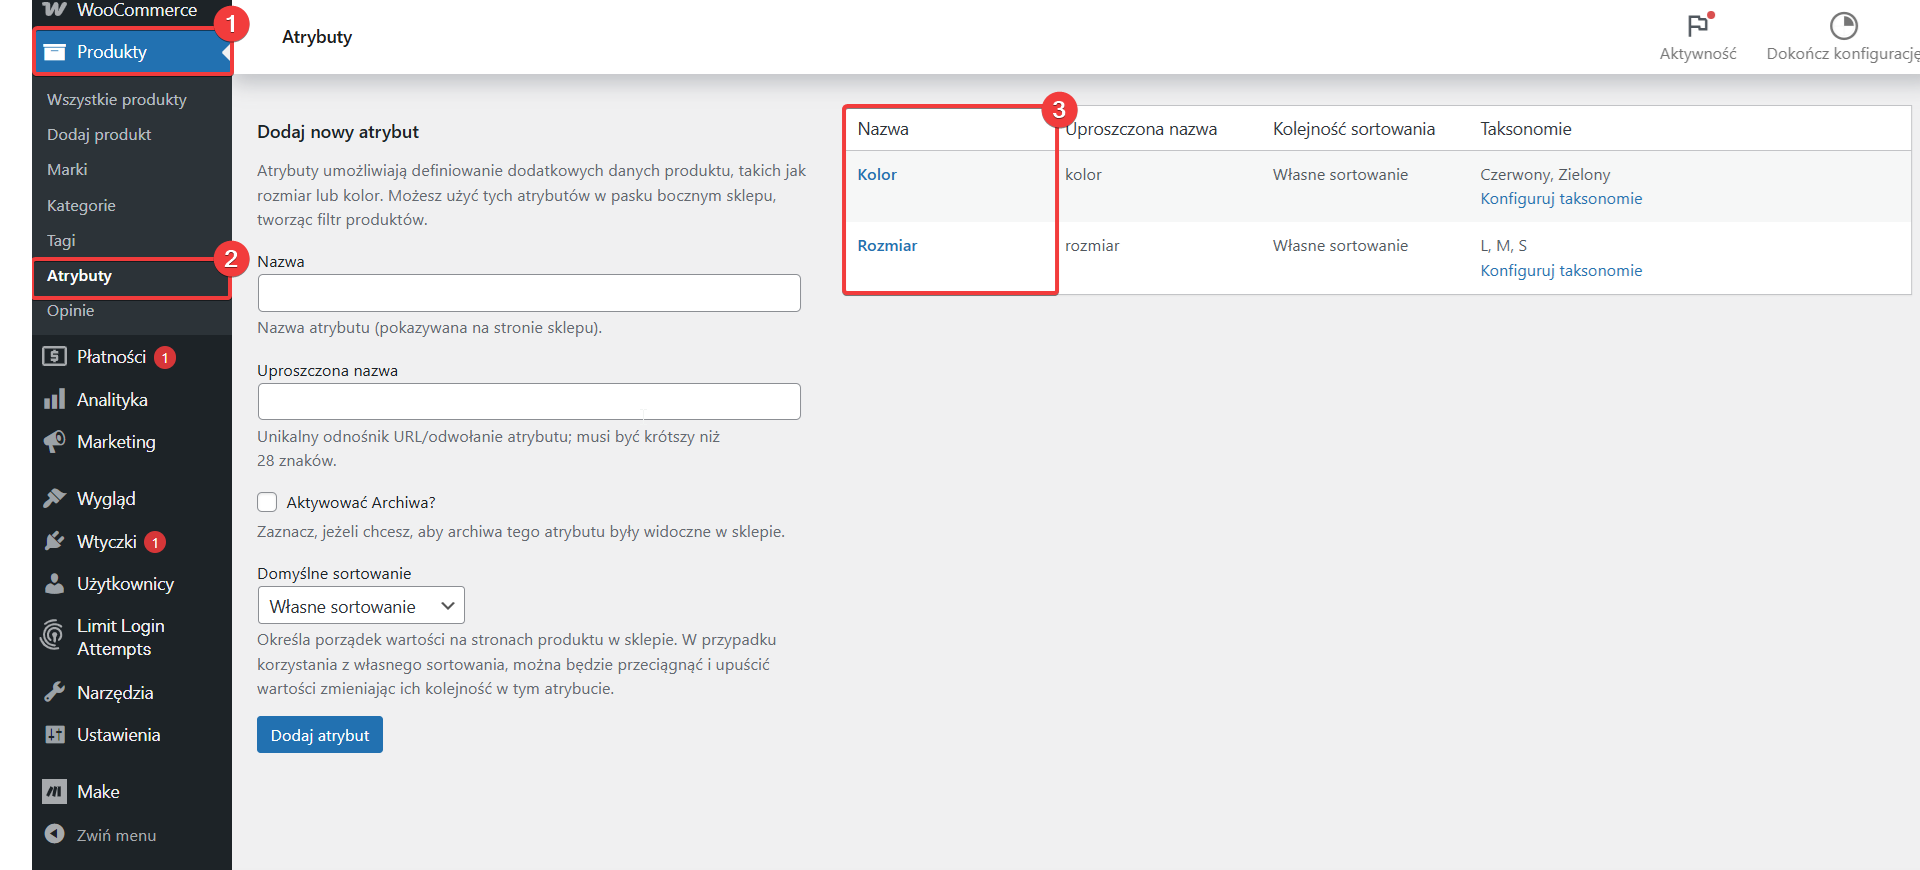
Task: Click the Marketing megaphone icon
Action: pyautogui.click(x=54, y=442)
